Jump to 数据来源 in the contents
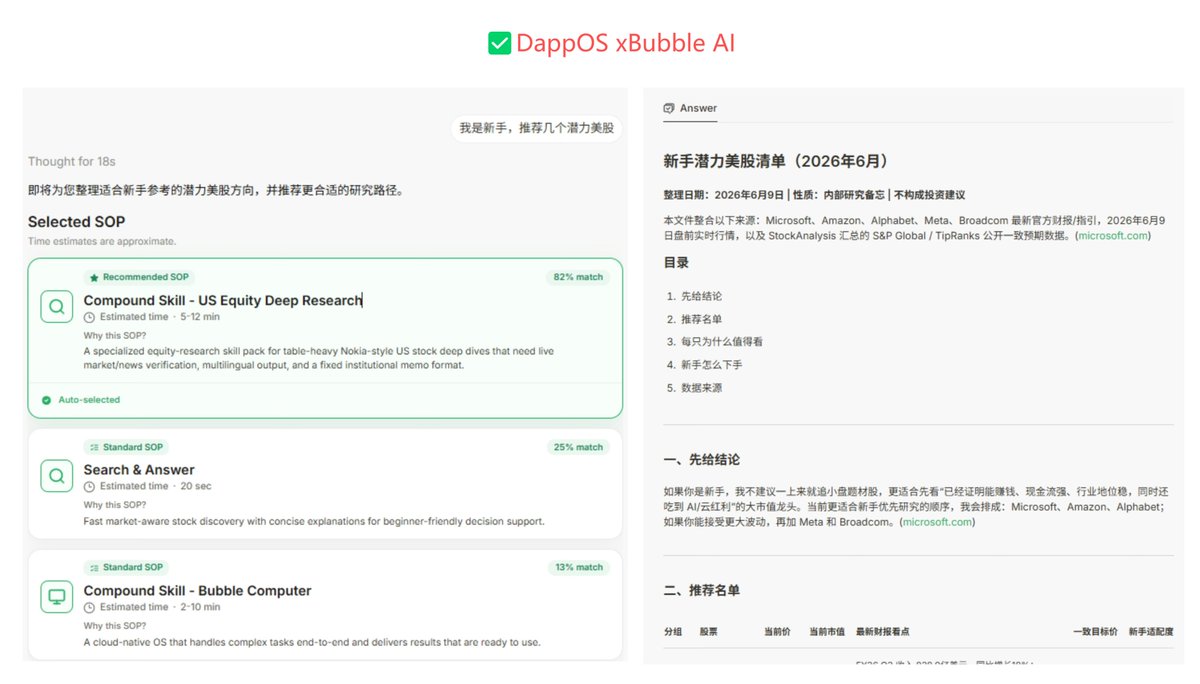This screenshot has width=1200, height=684. pos(701,388)
